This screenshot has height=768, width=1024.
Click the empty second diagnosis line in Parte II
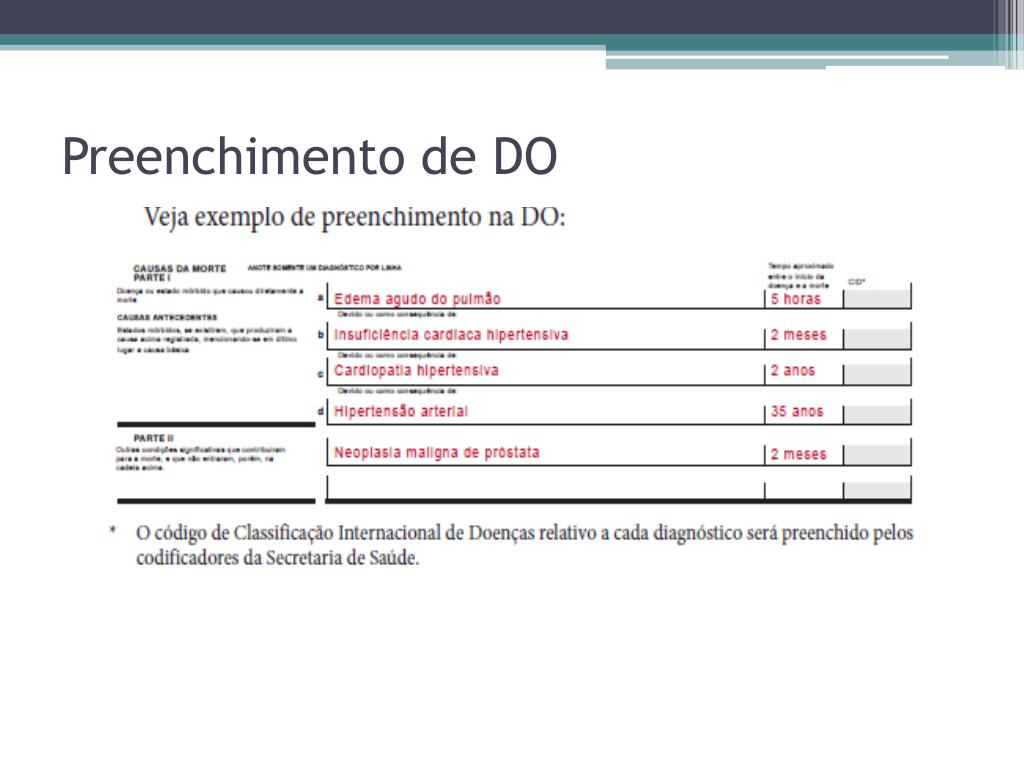[545, 488]
